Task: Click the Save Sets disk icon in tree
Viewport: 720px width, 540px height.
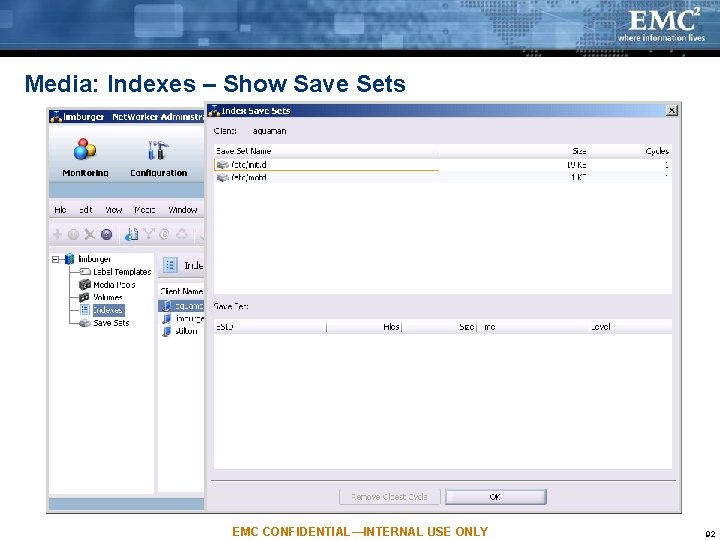Action: (x=84, y=323)
